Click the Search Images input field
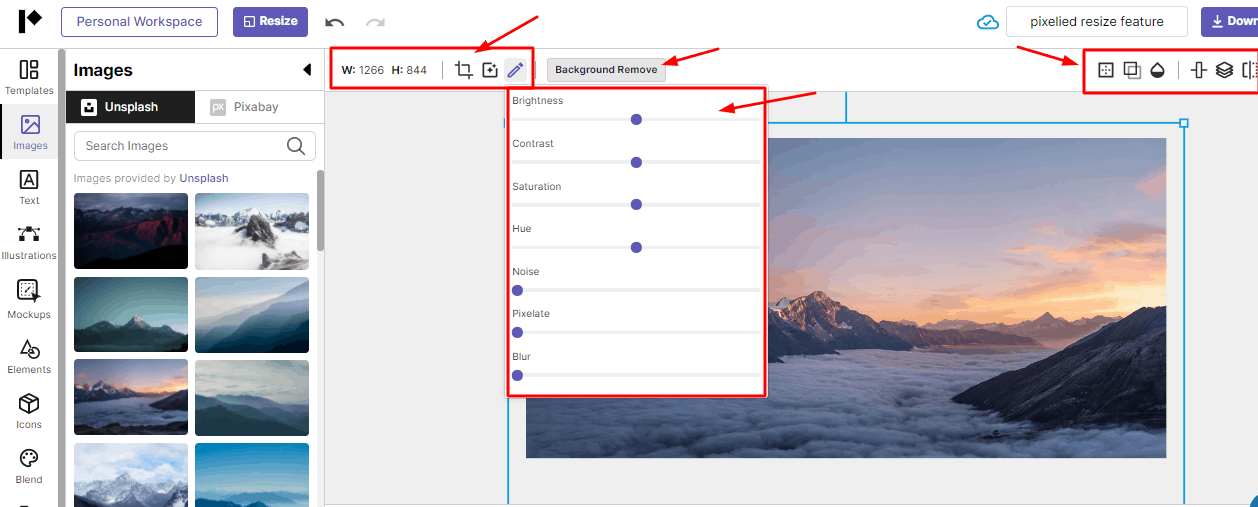1258x507 pixels. click(x=180, y=146)
